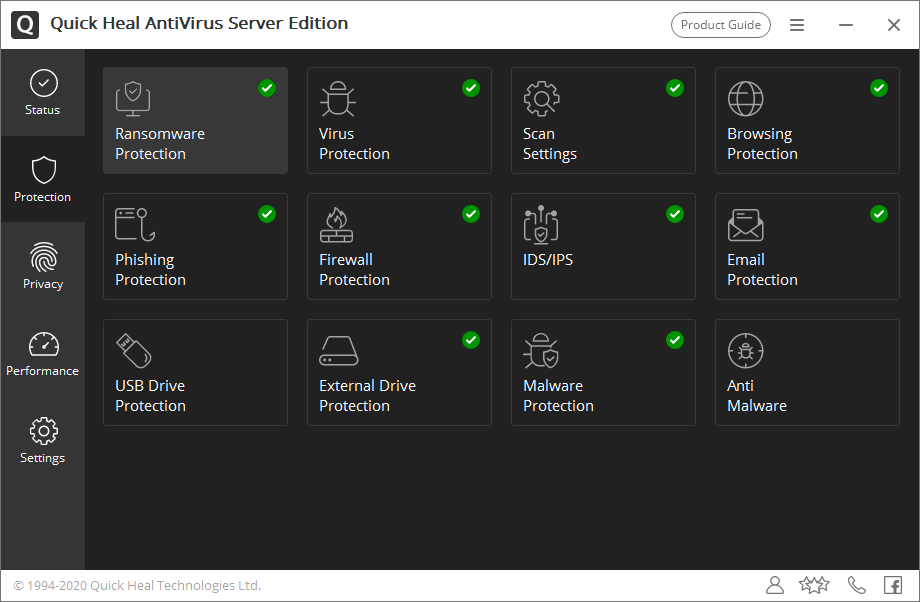Click the Virus Protection bug icon
Viewport: 920px width, 602px height.
(337, 99)
